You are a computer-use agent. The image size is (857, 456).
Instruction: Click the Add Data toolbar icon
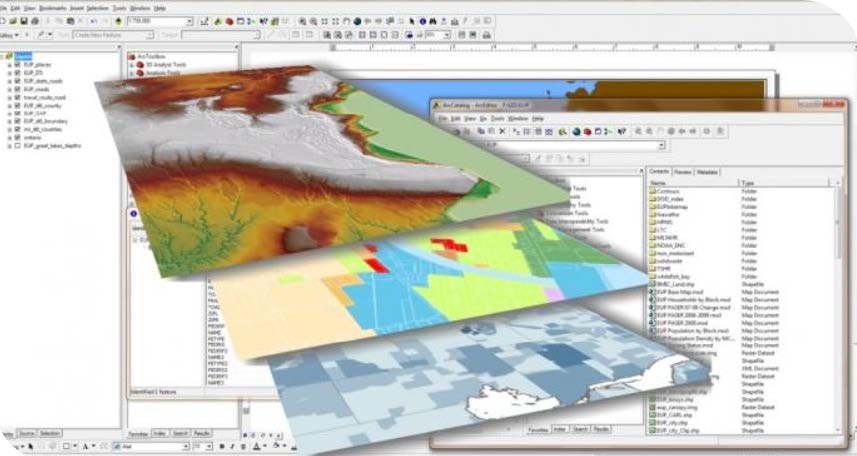pos(121,21)
